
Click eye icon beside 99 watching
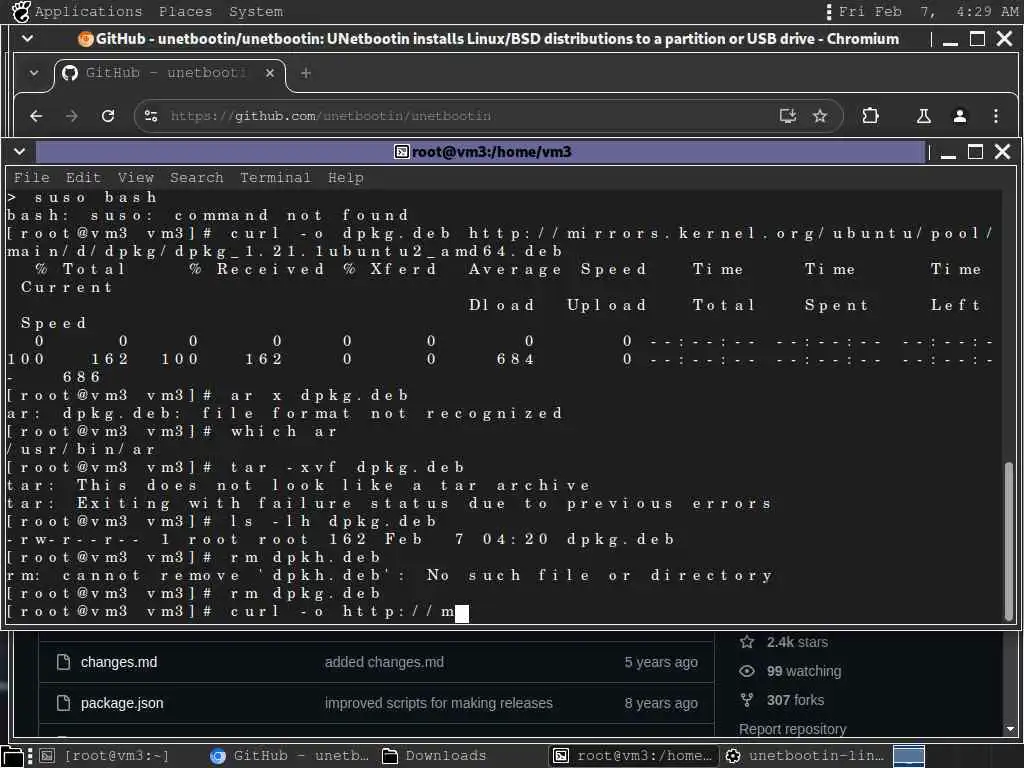pyautogui.click(x=747, y=671)
